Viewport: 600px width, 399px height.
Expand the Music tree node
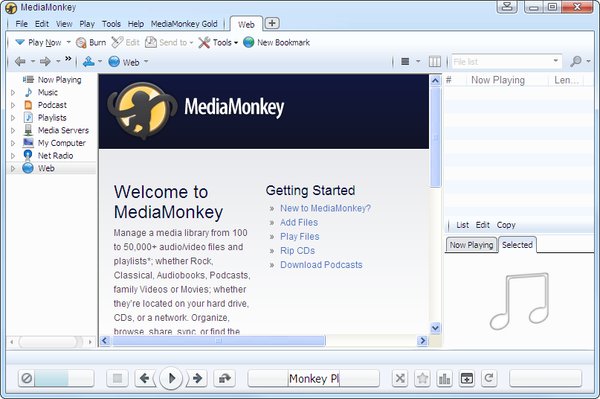click(13, 93)
